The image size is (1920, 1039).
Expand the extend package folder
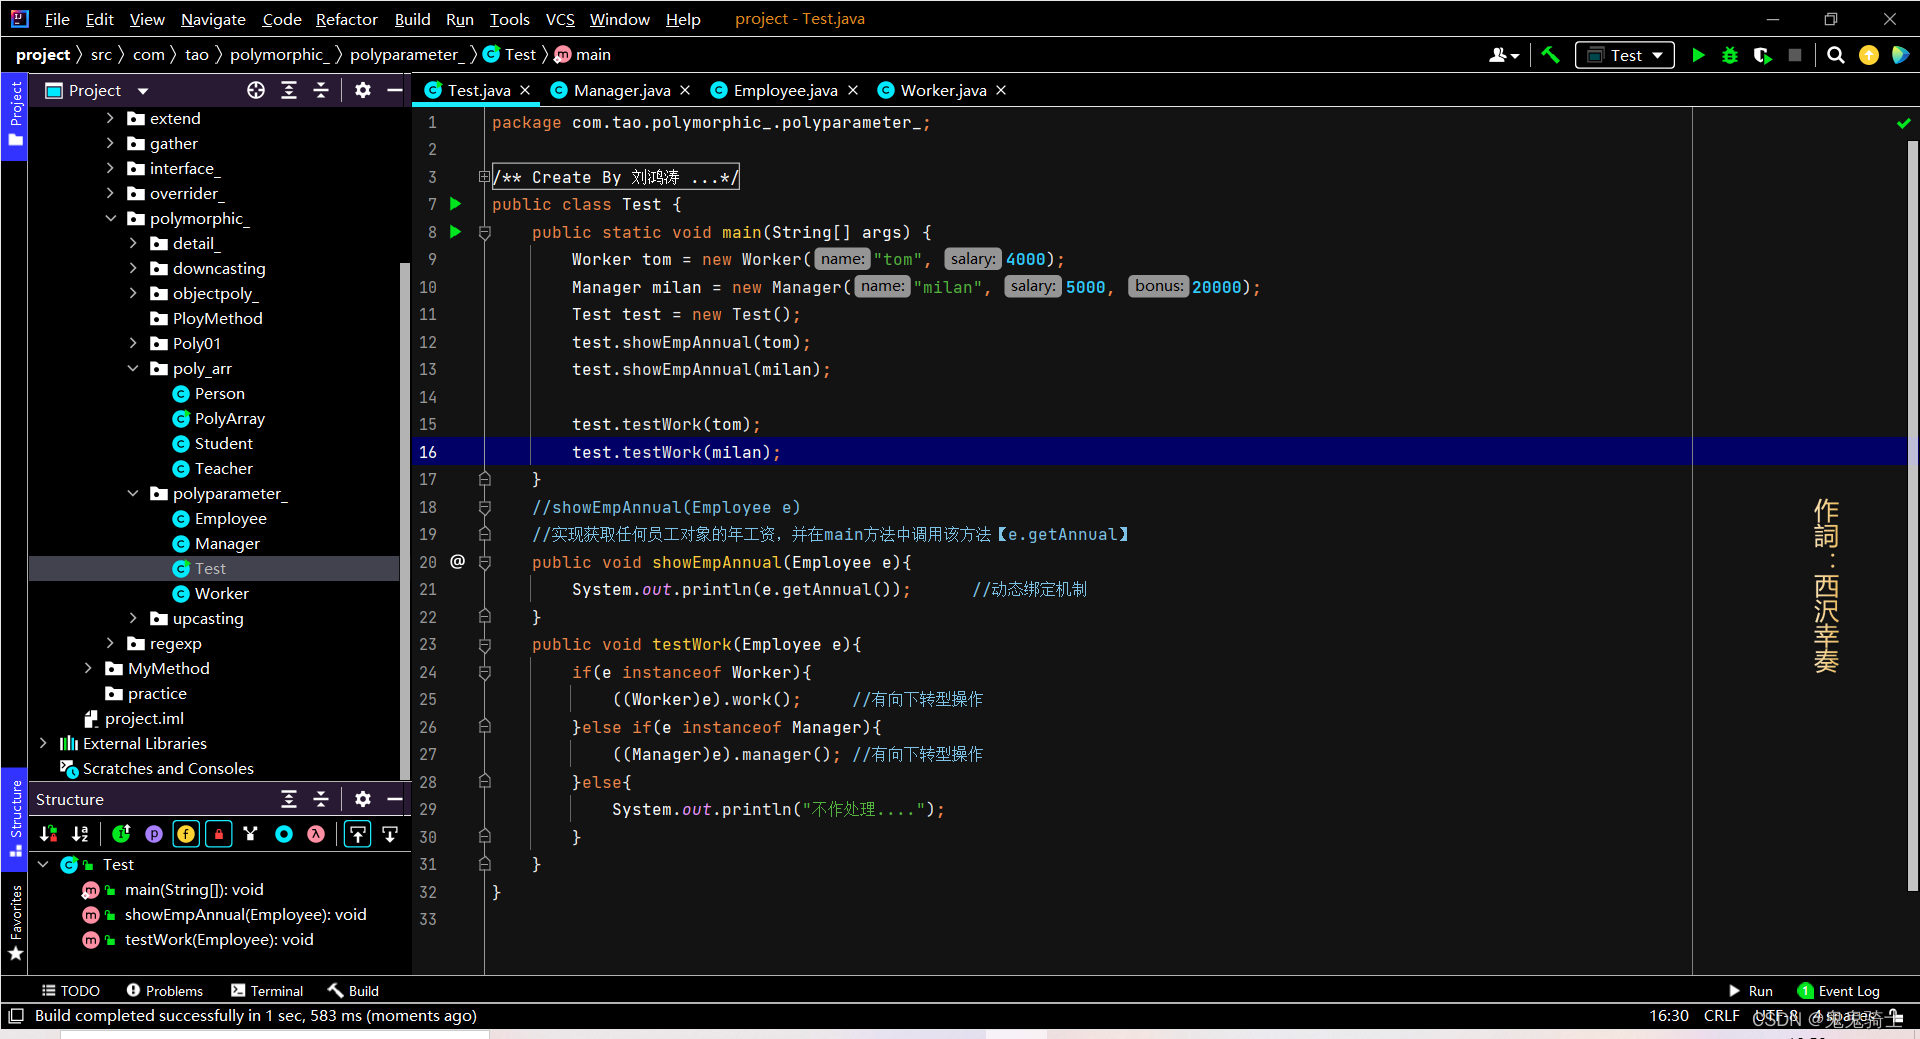110,118
